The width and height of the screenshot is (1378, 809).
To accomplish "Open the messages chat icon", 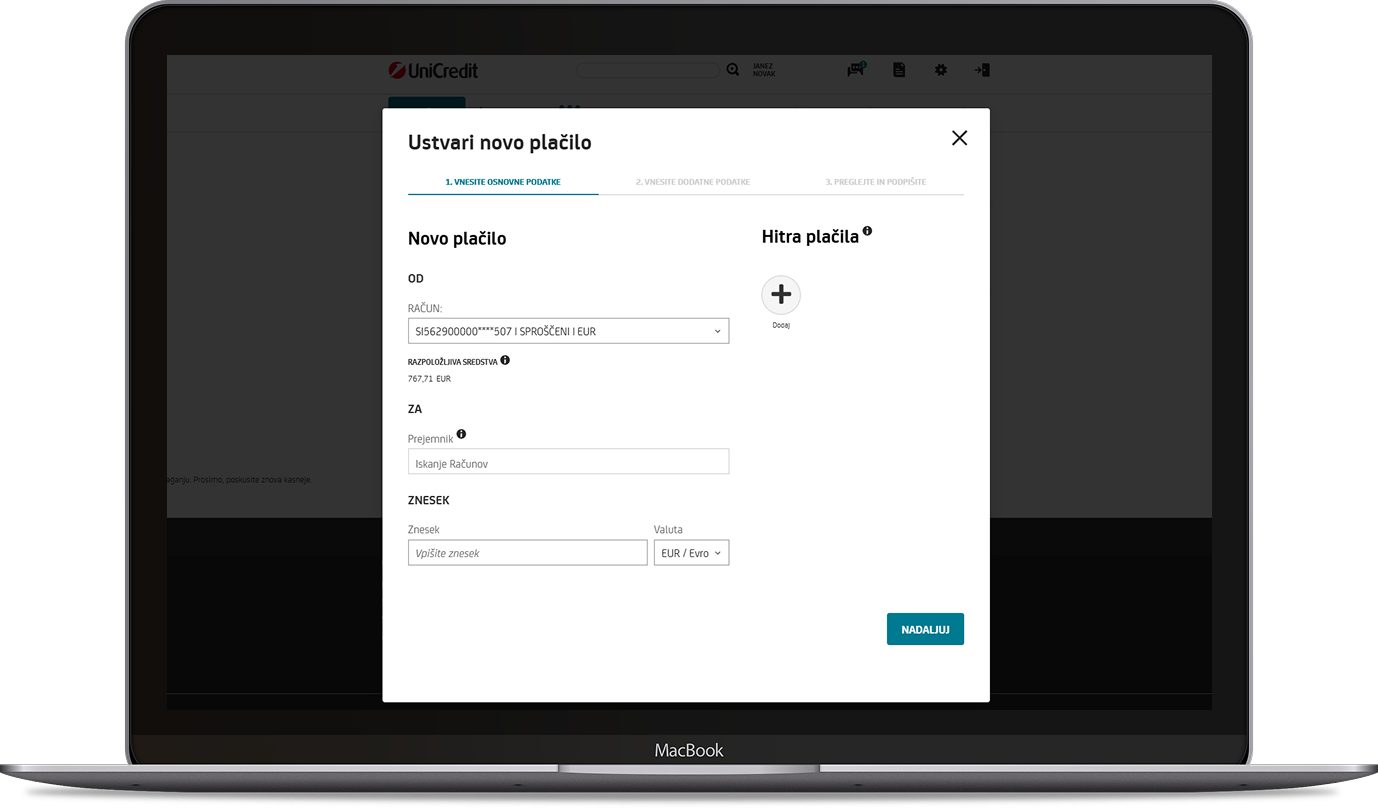I will click(856, 70).
